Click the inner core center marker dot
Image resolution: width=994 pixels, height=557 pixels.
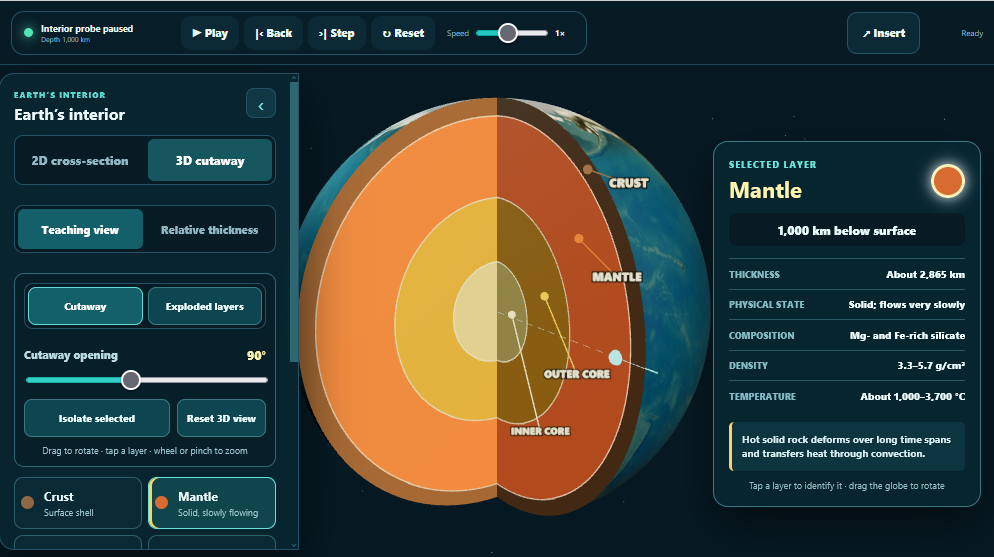512,314
